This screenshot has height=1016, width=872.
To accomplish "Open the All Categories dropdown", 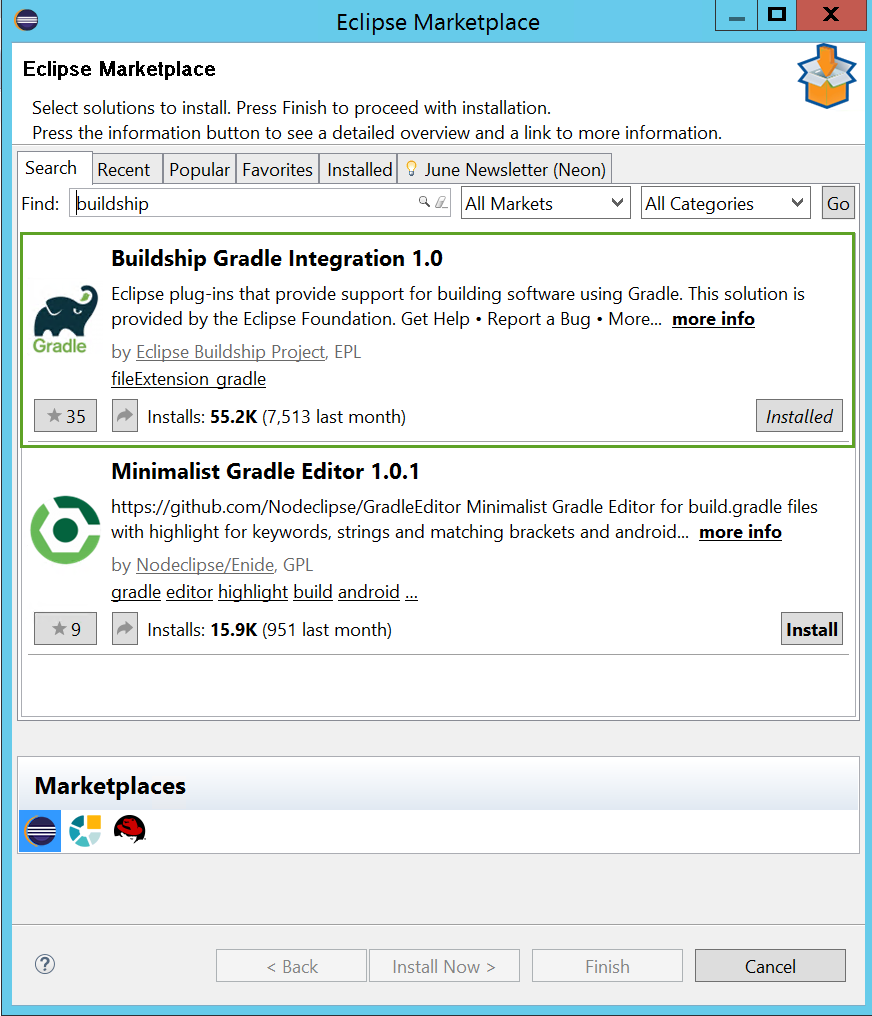I will (x=726, y=203).
